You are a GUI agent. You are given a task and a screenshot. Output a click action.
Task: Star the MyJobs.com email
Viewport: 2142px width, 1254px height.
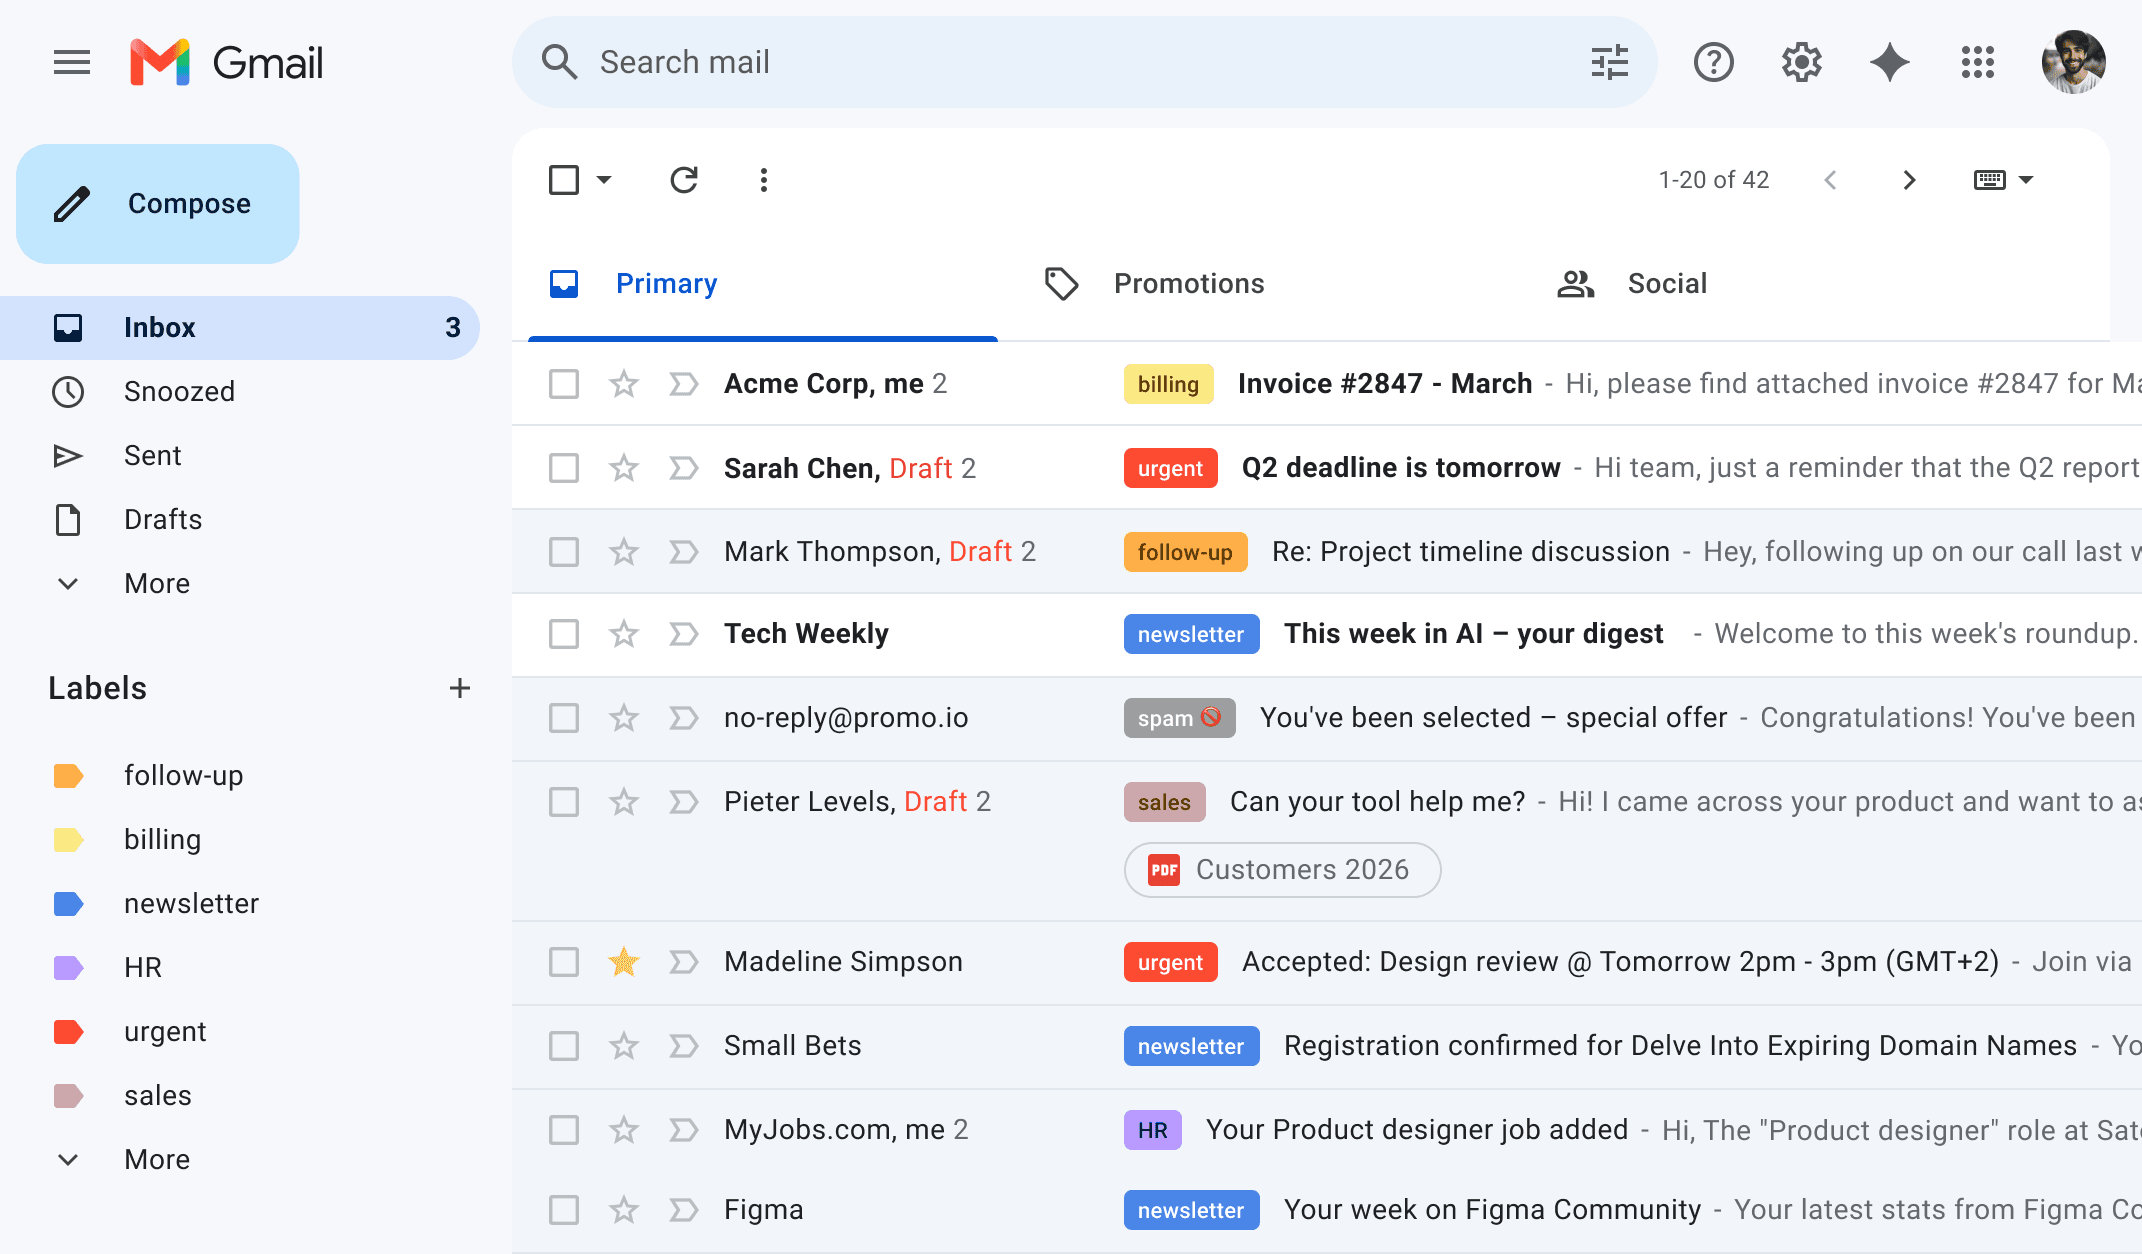[624, 1130]
